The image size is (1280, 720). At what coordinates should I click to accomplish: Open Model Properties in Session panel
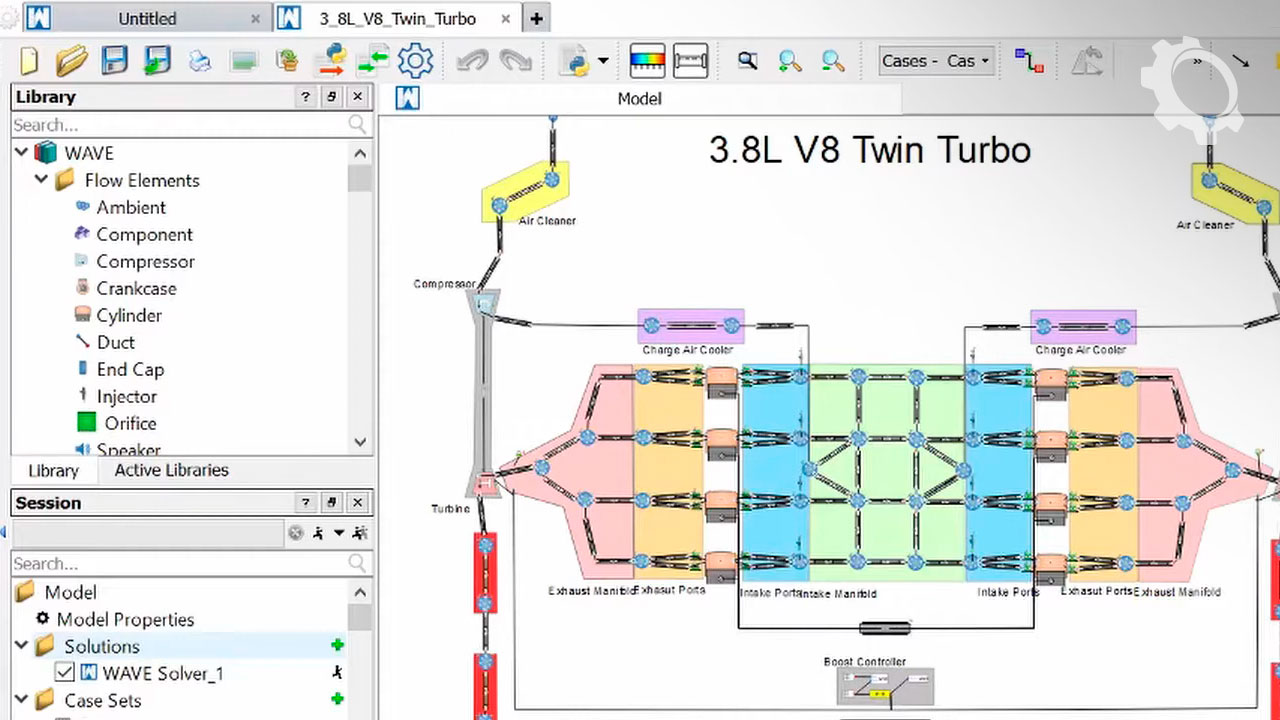[125, 619]
